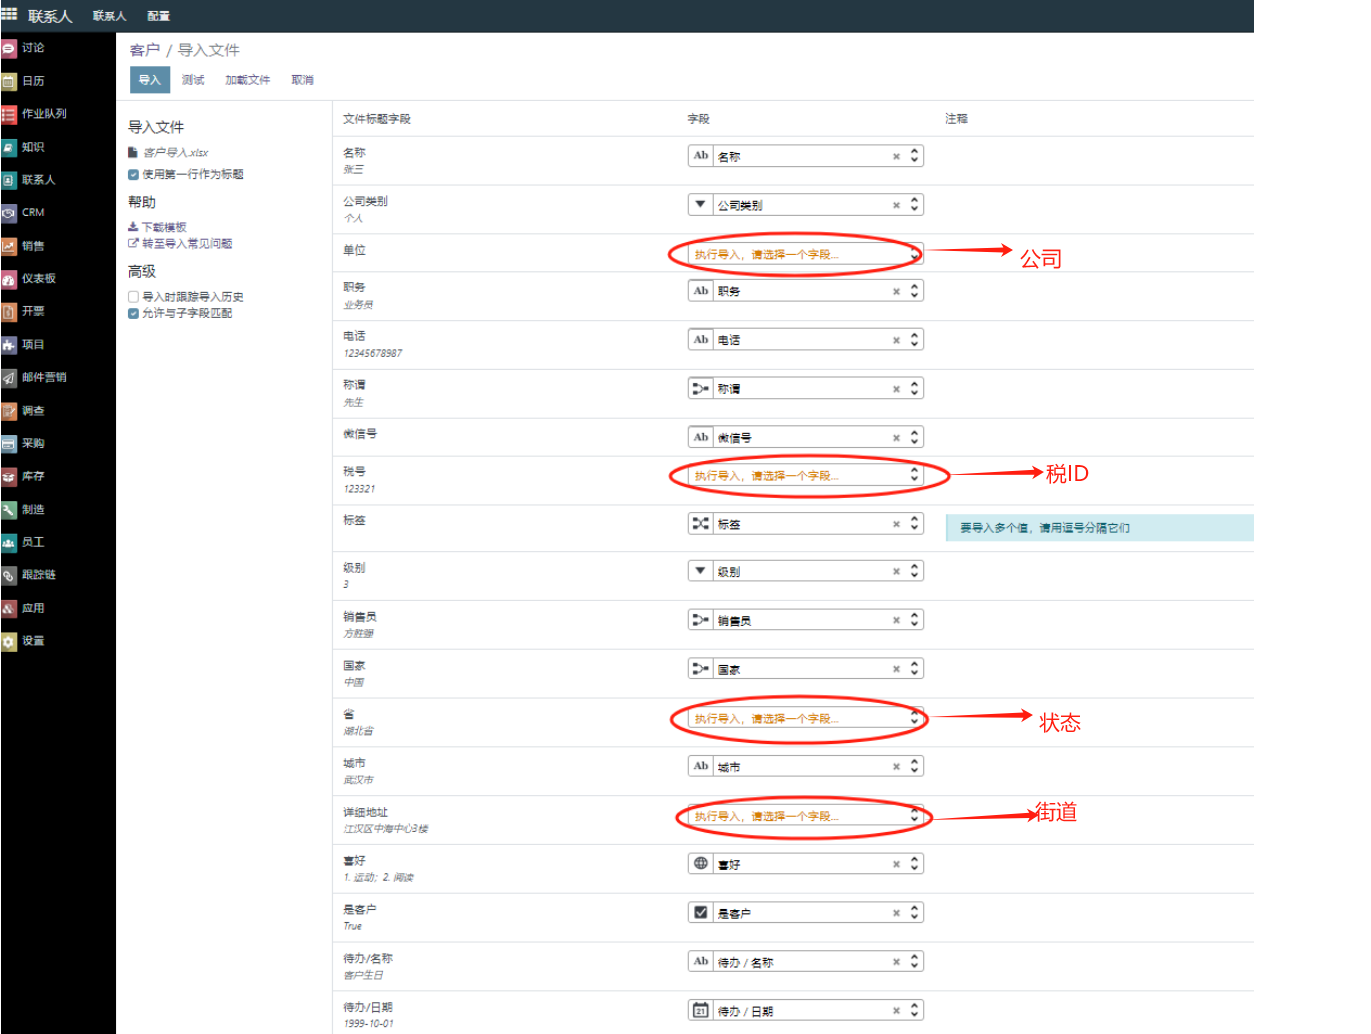
Task: Expand the 详细地址 field dropdown
Action: (803, 816)
